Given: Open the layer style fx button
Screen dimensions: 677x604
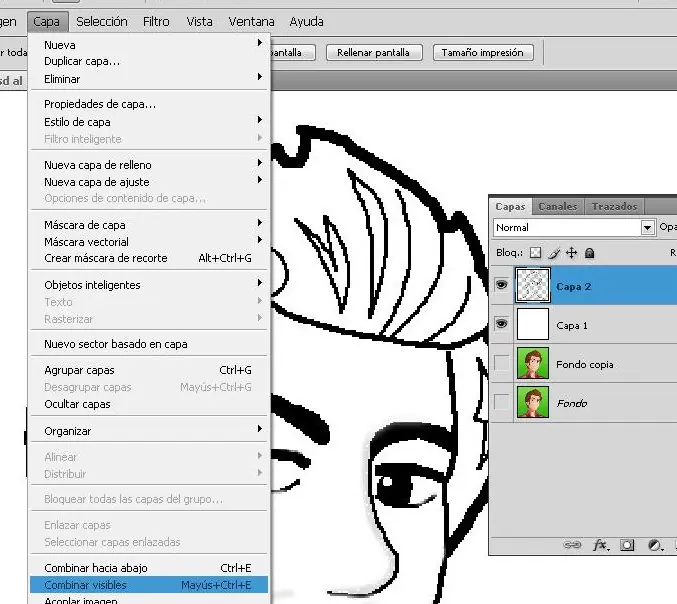Looking at the screenshot, I should [601, 545].
